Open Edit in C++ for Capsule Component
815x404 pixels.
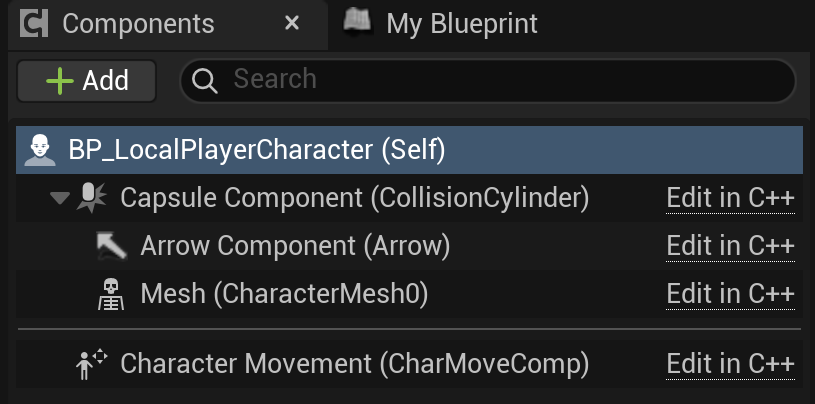(730, 198)
